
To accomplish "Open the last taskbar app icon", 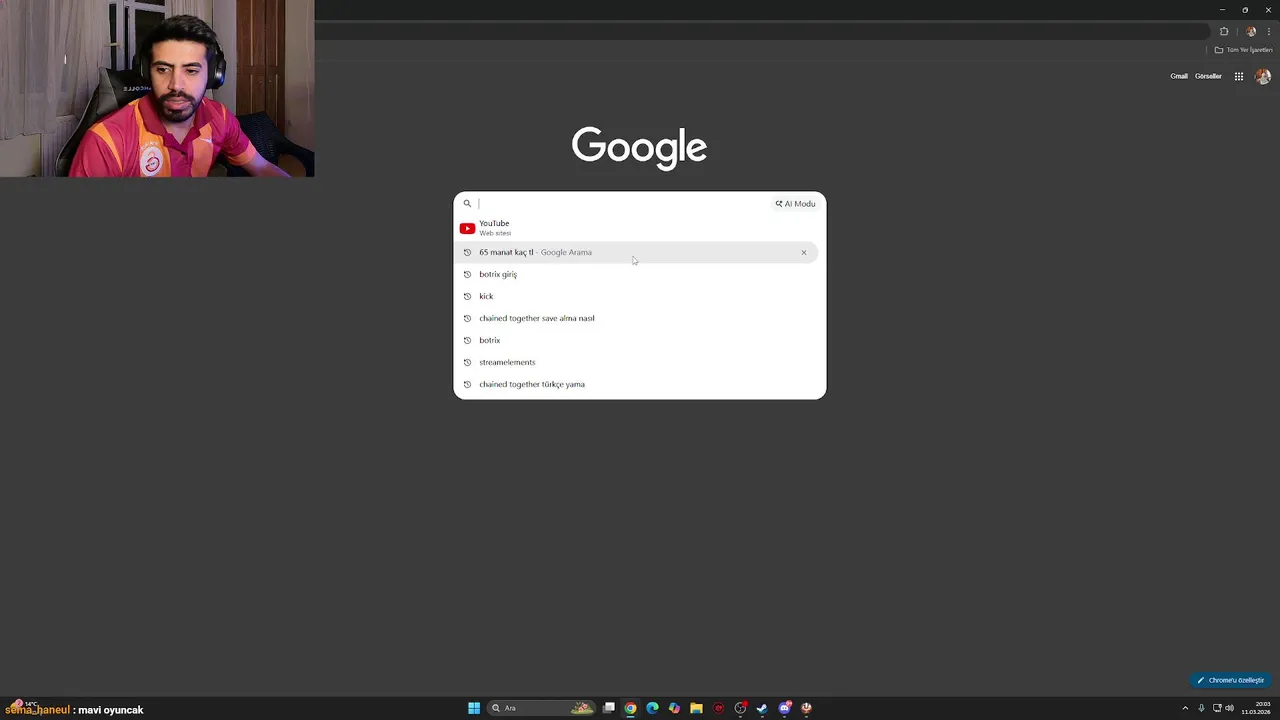I will 806,708.
